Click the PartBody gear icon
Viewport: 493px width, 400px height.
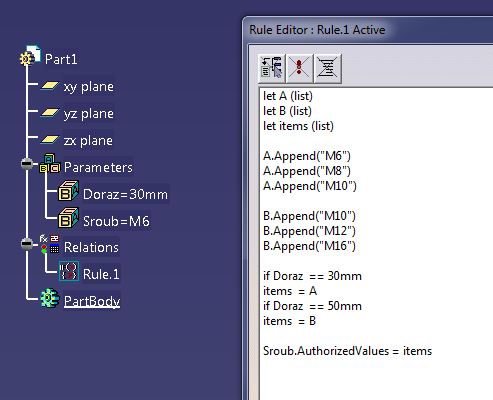(50, 298)
